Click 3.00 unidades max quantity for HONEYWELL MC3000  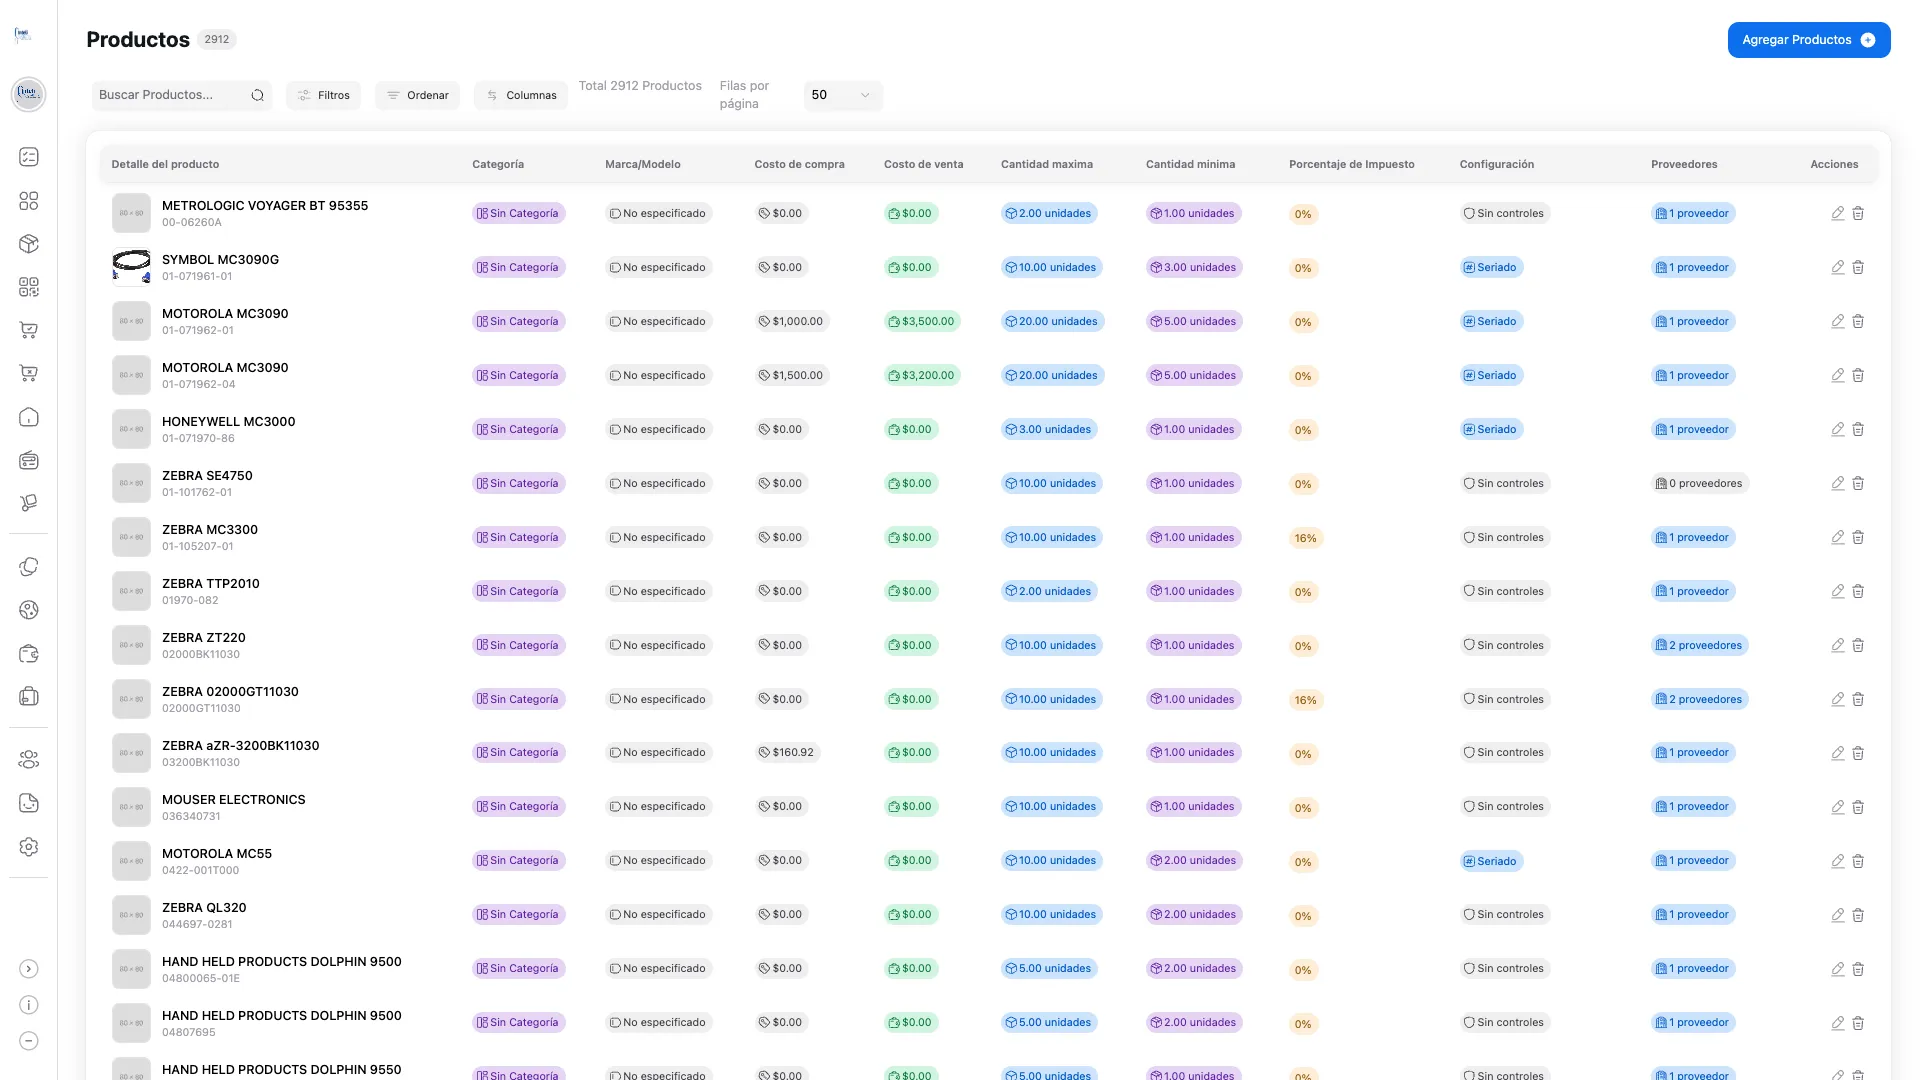pos(1048,429)
